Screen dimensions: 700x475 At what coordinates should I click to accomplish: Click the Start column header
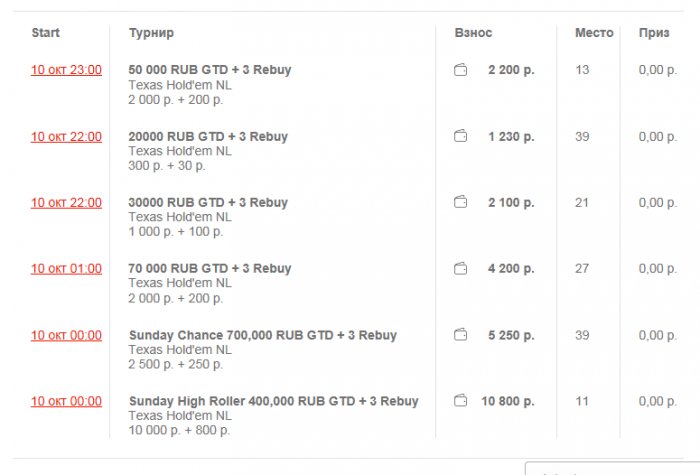(x=46, y=33)
